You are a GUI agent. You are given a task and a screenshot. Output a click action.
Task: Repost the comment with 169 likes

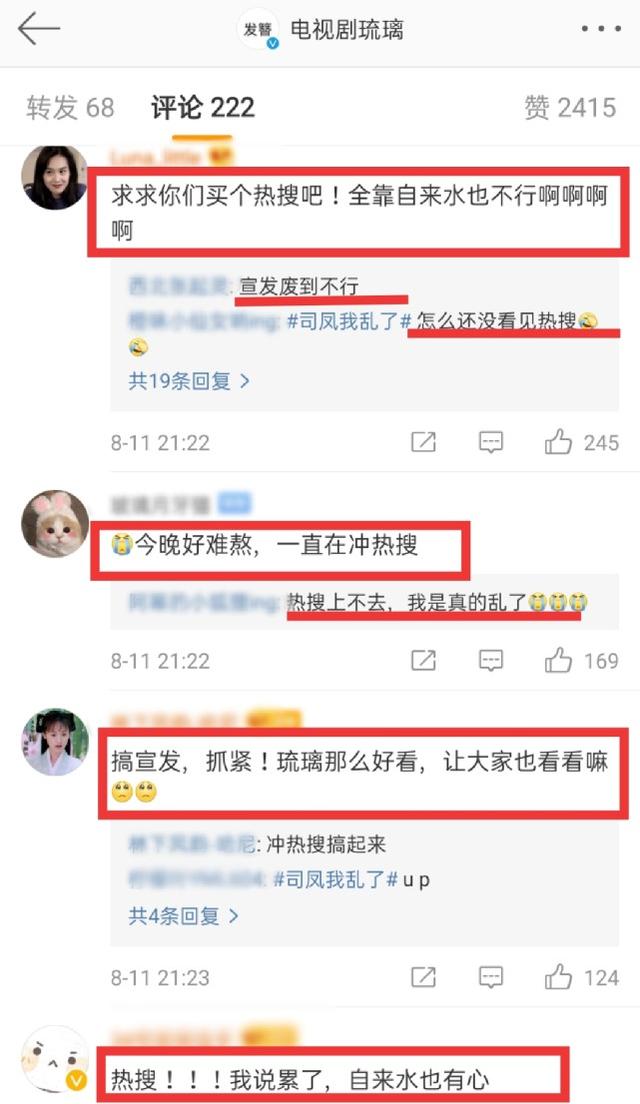click(423, 660)
